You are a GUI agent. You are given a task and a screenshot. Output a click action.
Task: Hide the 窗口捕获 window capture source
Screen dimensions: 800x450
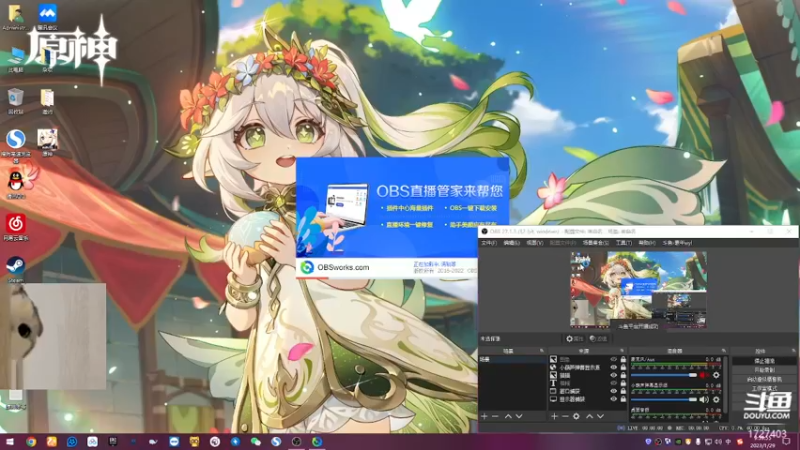pyautogui.click(x=613, y=391)
